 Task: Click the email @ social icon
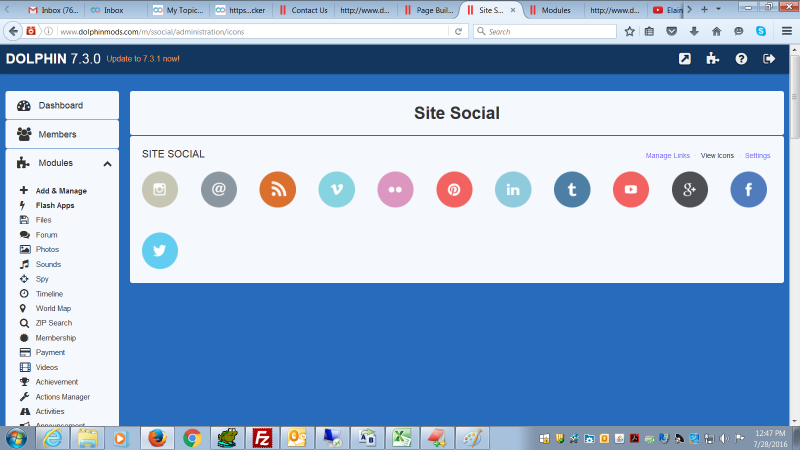click(219, 189)
